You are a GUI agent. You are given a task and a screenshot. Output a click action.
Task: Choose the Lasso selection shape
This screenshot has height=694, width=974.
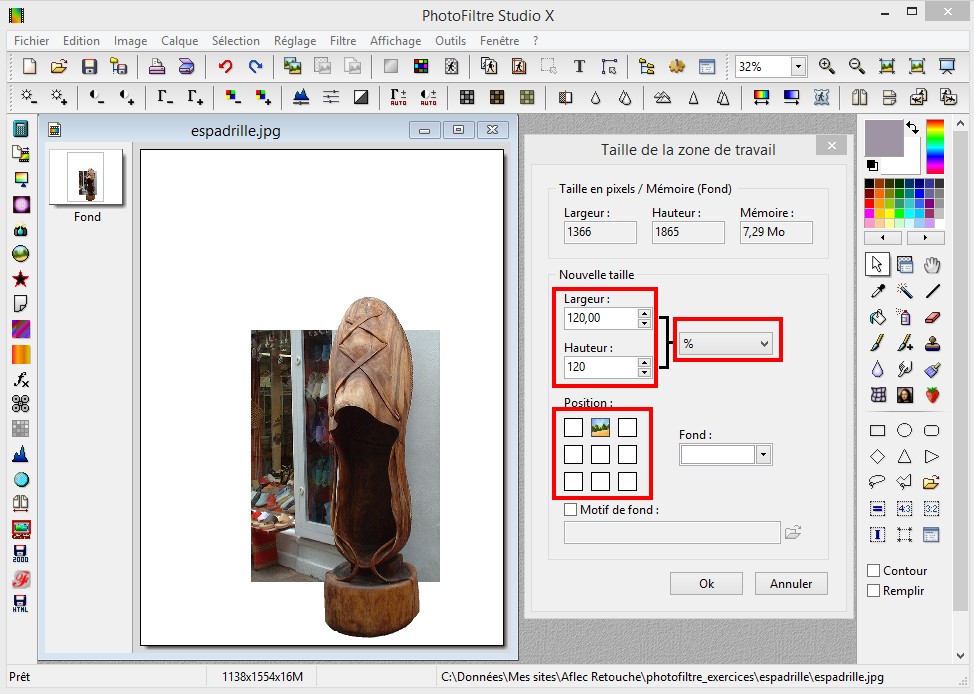(877, 482)
